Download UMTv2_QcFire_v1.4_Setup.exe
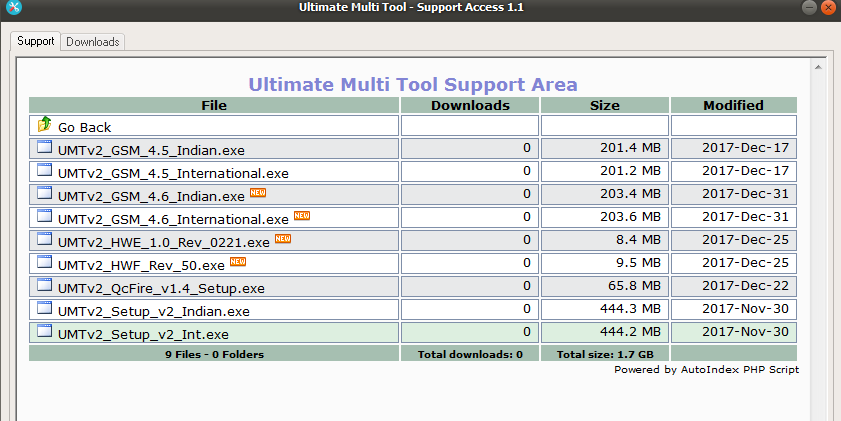 [161, 289]
